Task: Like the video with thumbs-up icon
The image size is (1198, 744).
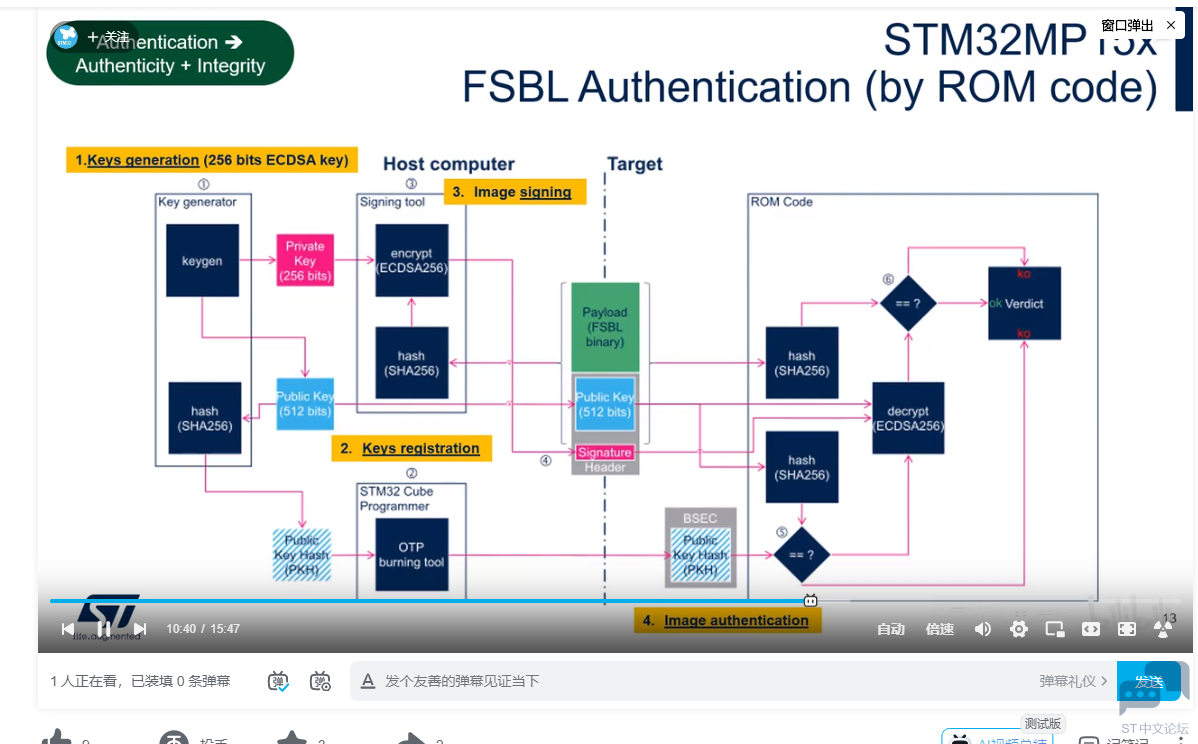Action: click(x=56, y=737)
